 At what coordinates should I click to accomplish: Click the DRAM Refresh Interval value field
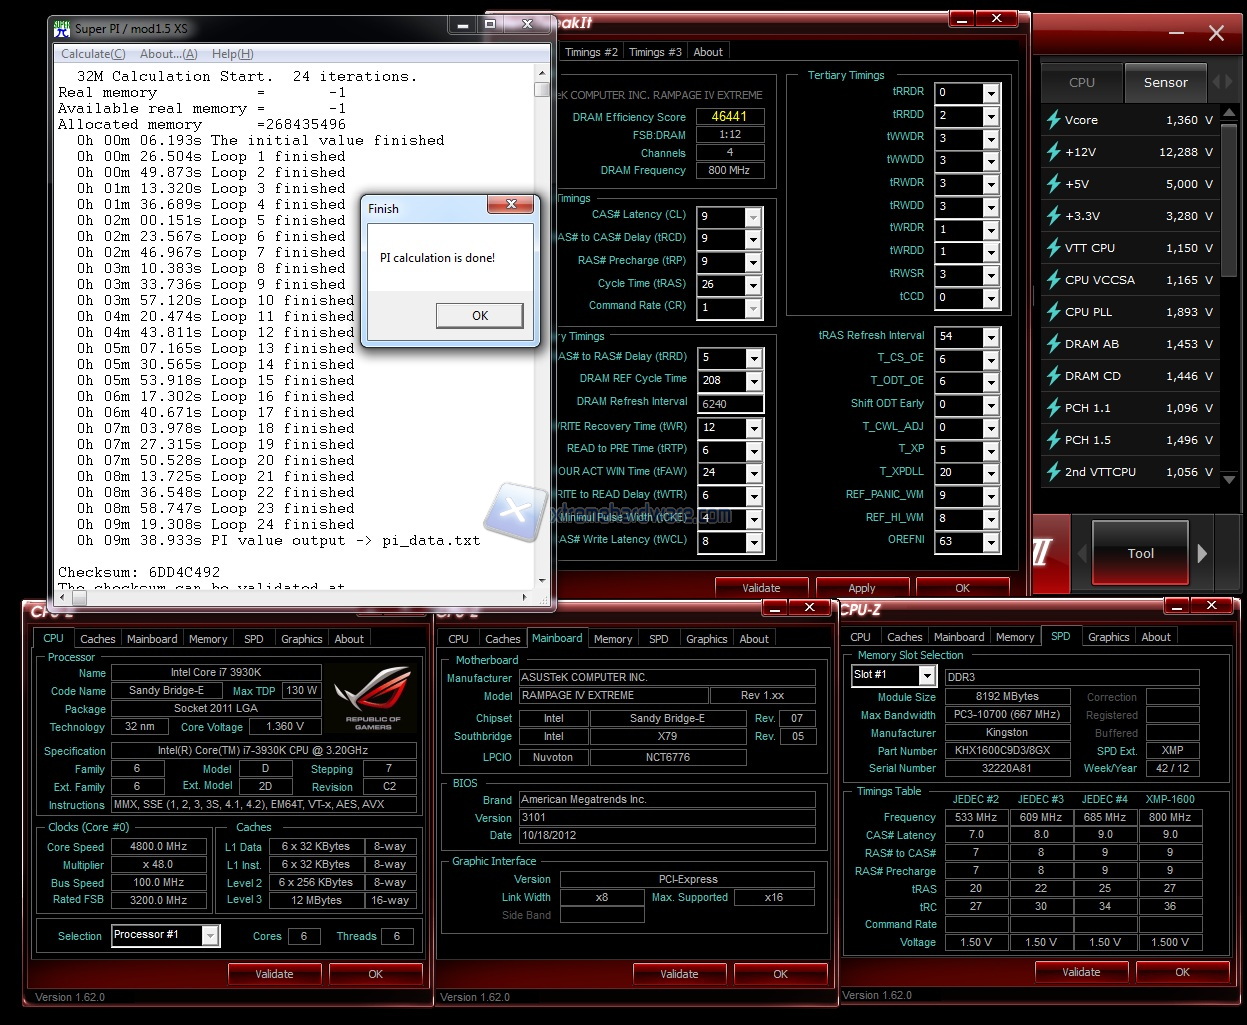(730, 404)
